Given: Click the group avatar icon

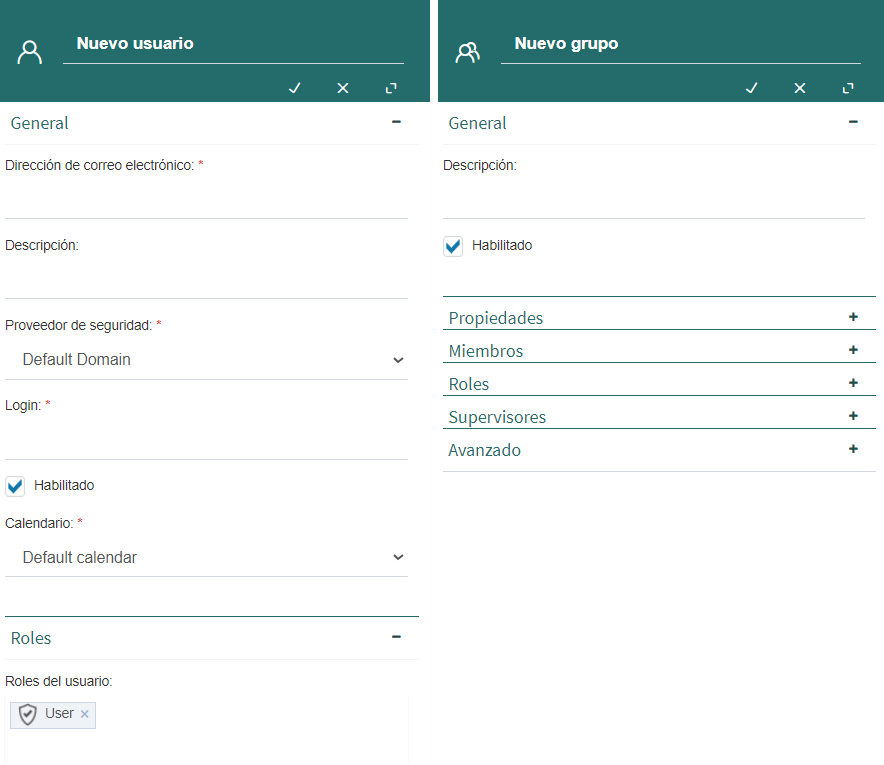Looking at the screenshot, I should pos(467,52).
